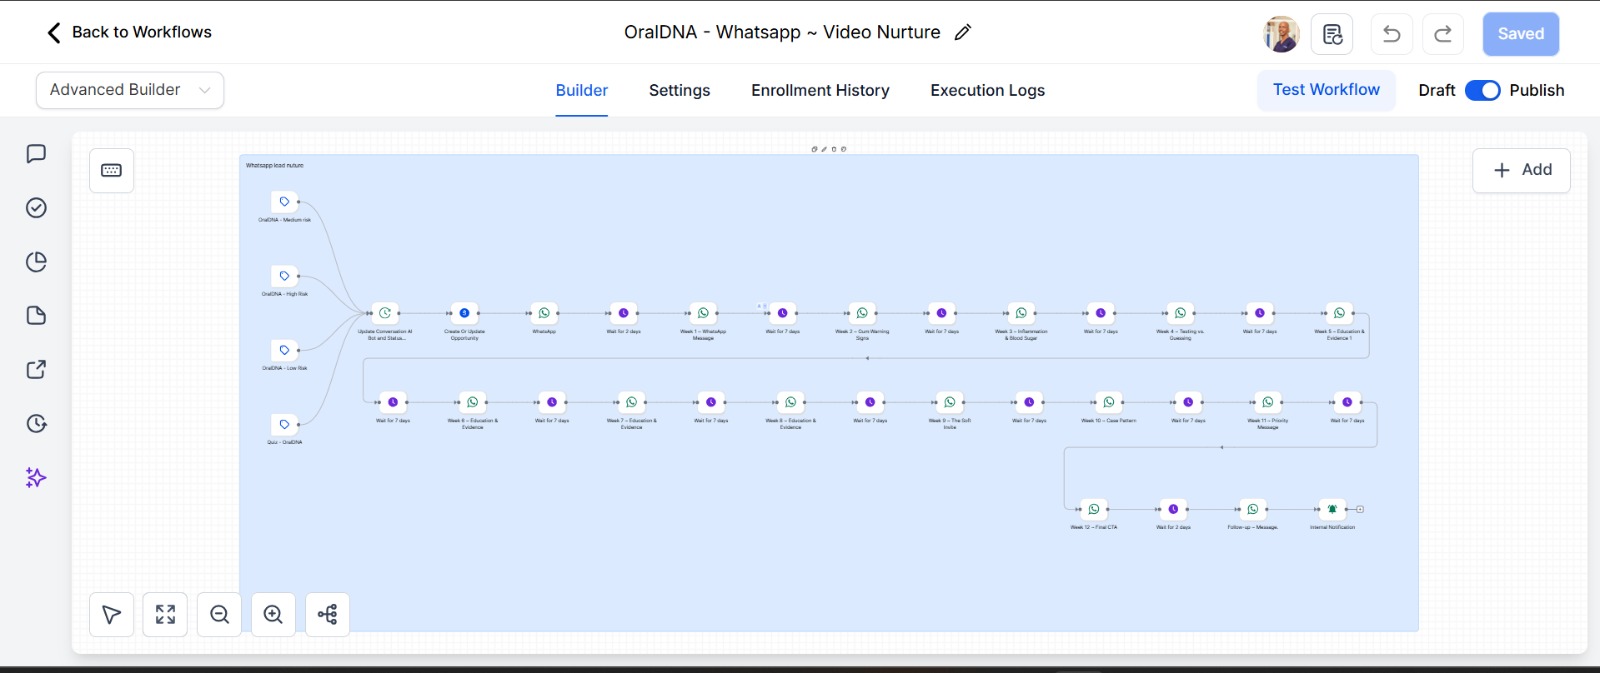Click the pencil icon to rename workflow
The image size is (1600, 673).
pos(963,32)
